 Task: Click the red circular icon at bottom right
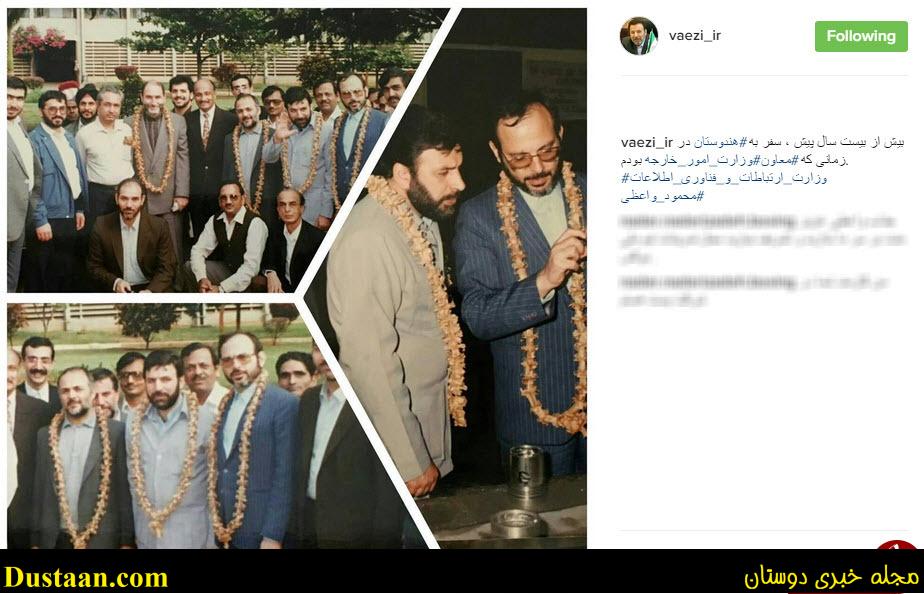896,546
